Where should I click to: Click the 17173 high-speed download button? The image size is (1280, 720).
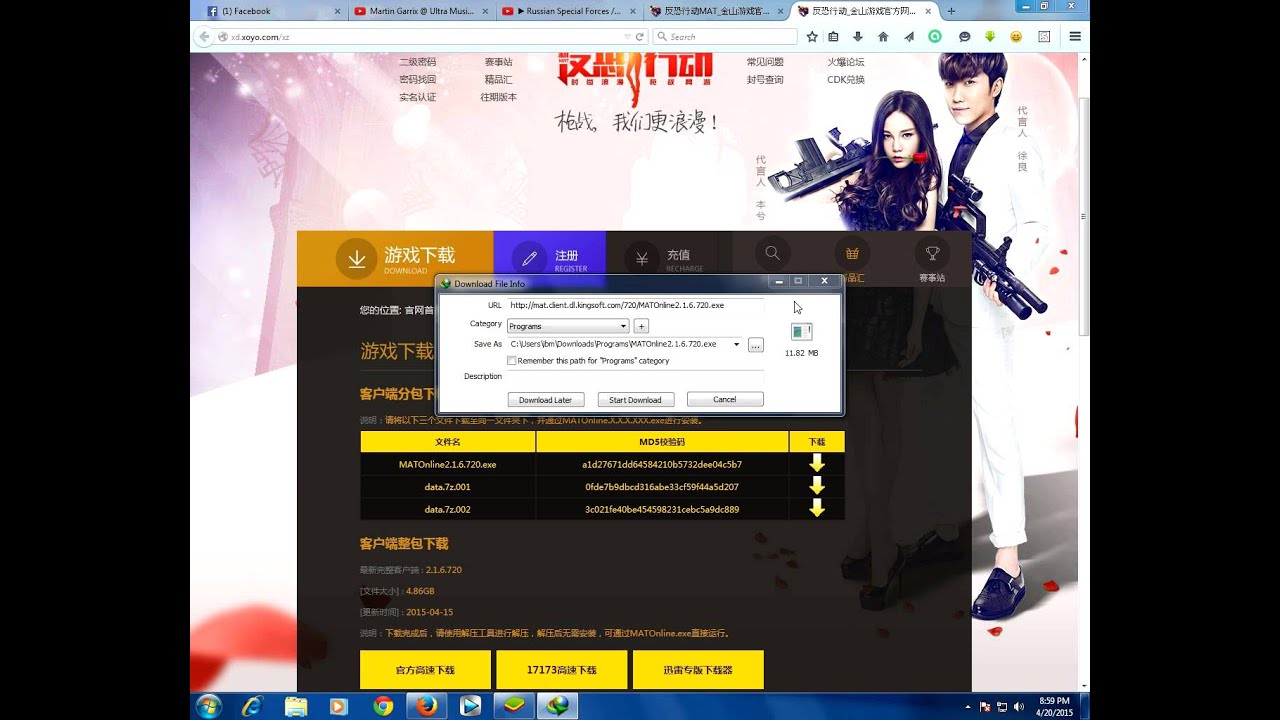tap(562, 669)
